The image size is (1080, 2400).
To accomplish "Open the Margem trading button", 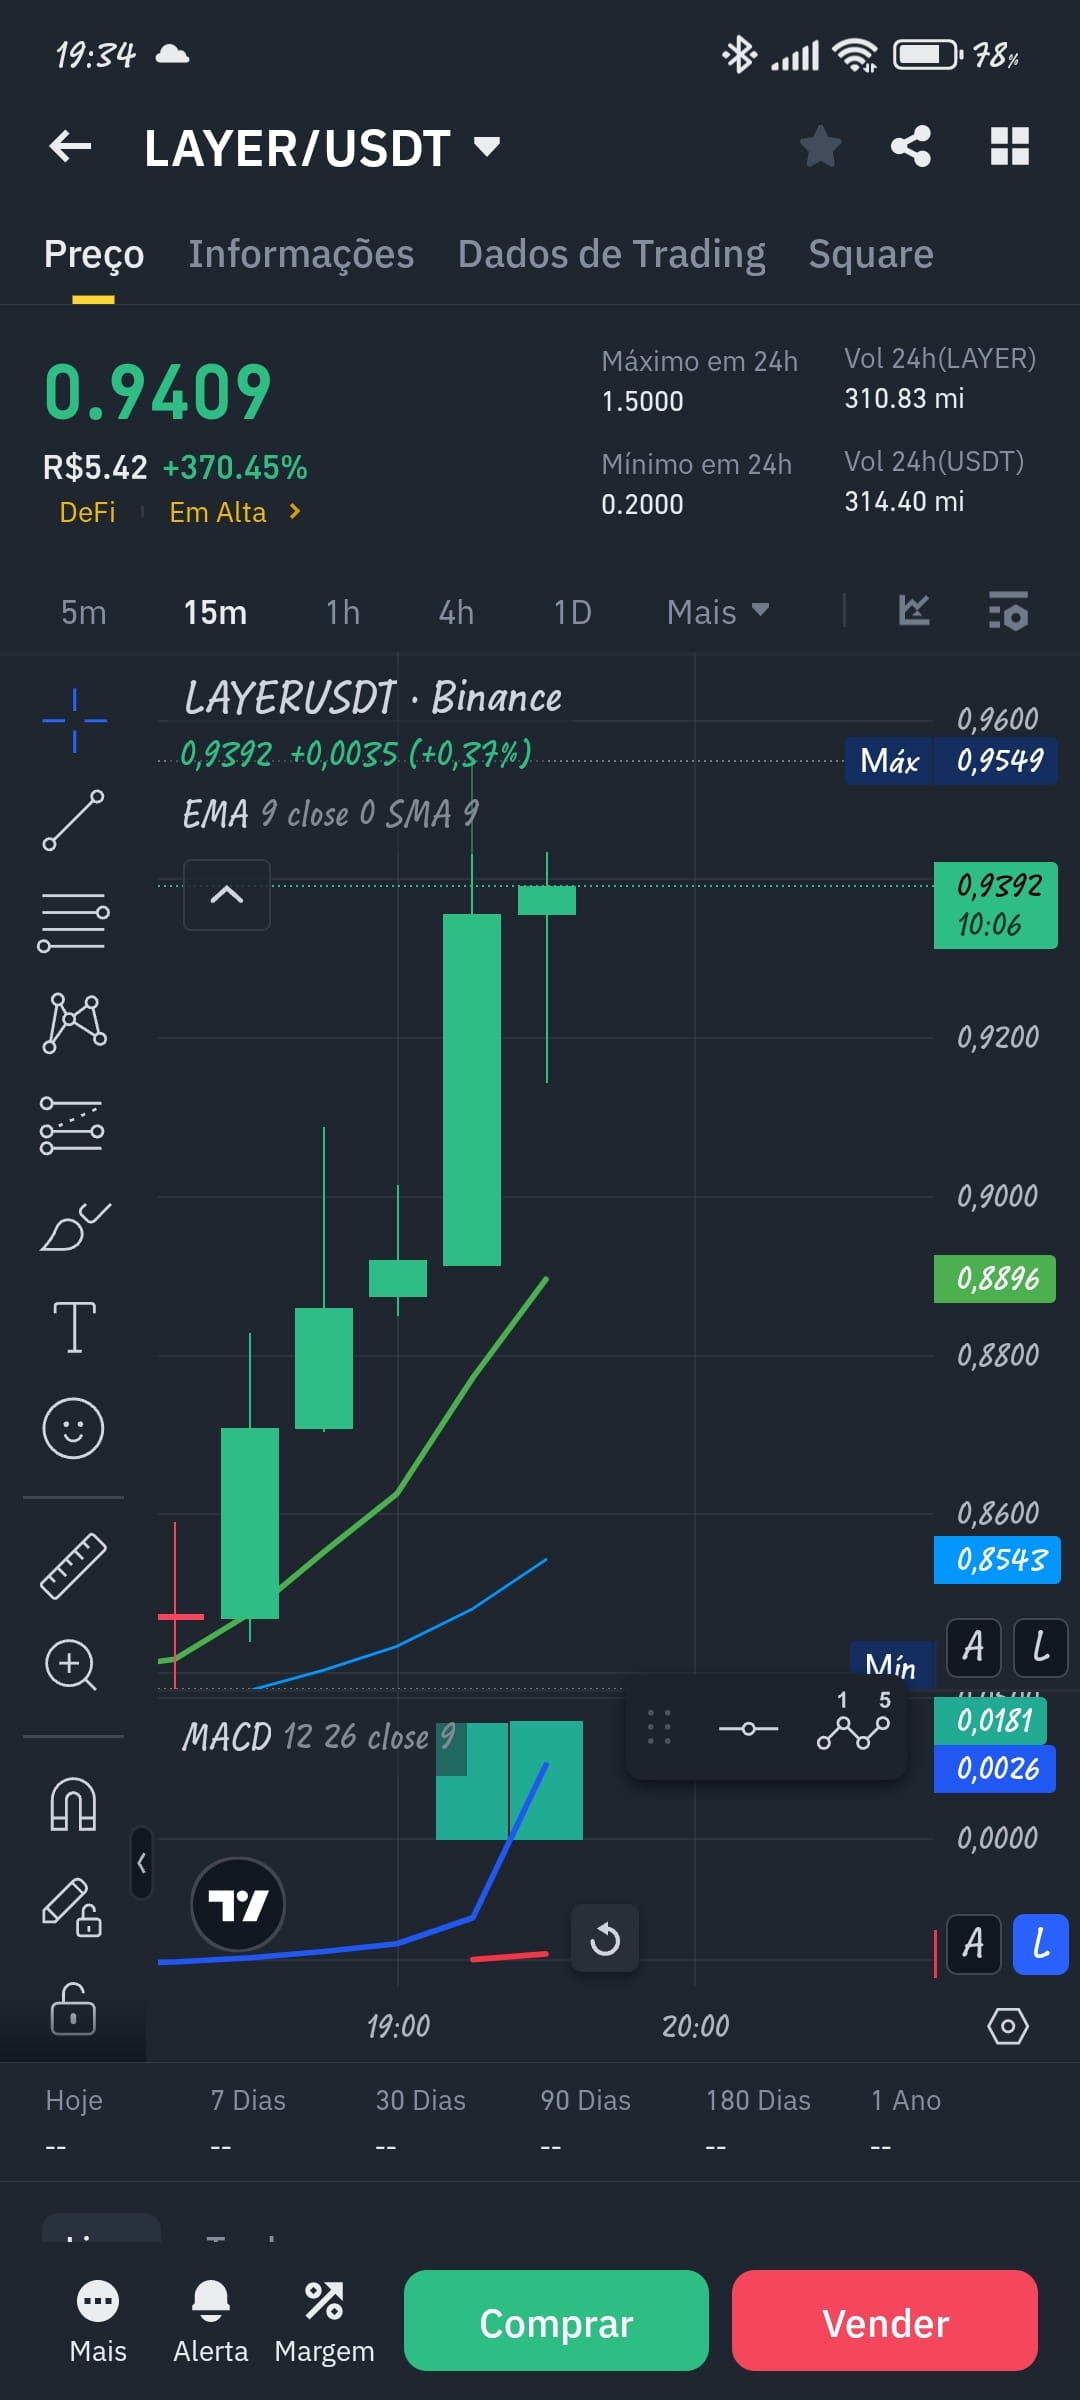I will pyautogui.click(x=324, y=2322).
